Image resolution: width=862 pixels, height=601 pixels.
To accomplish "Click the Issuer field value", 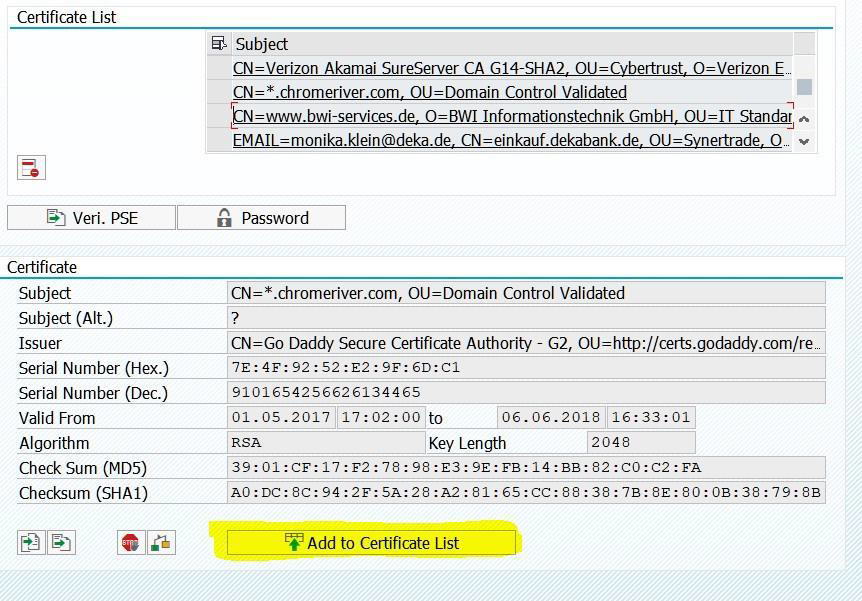I will click(526, 343).
